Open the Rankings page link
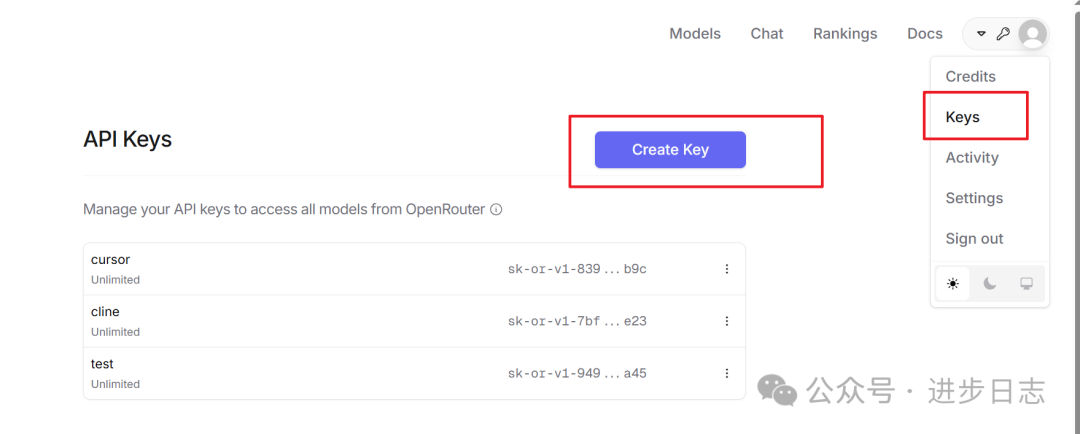The image size is (1080, 434). pyautogui.click(x=845, y=34)
